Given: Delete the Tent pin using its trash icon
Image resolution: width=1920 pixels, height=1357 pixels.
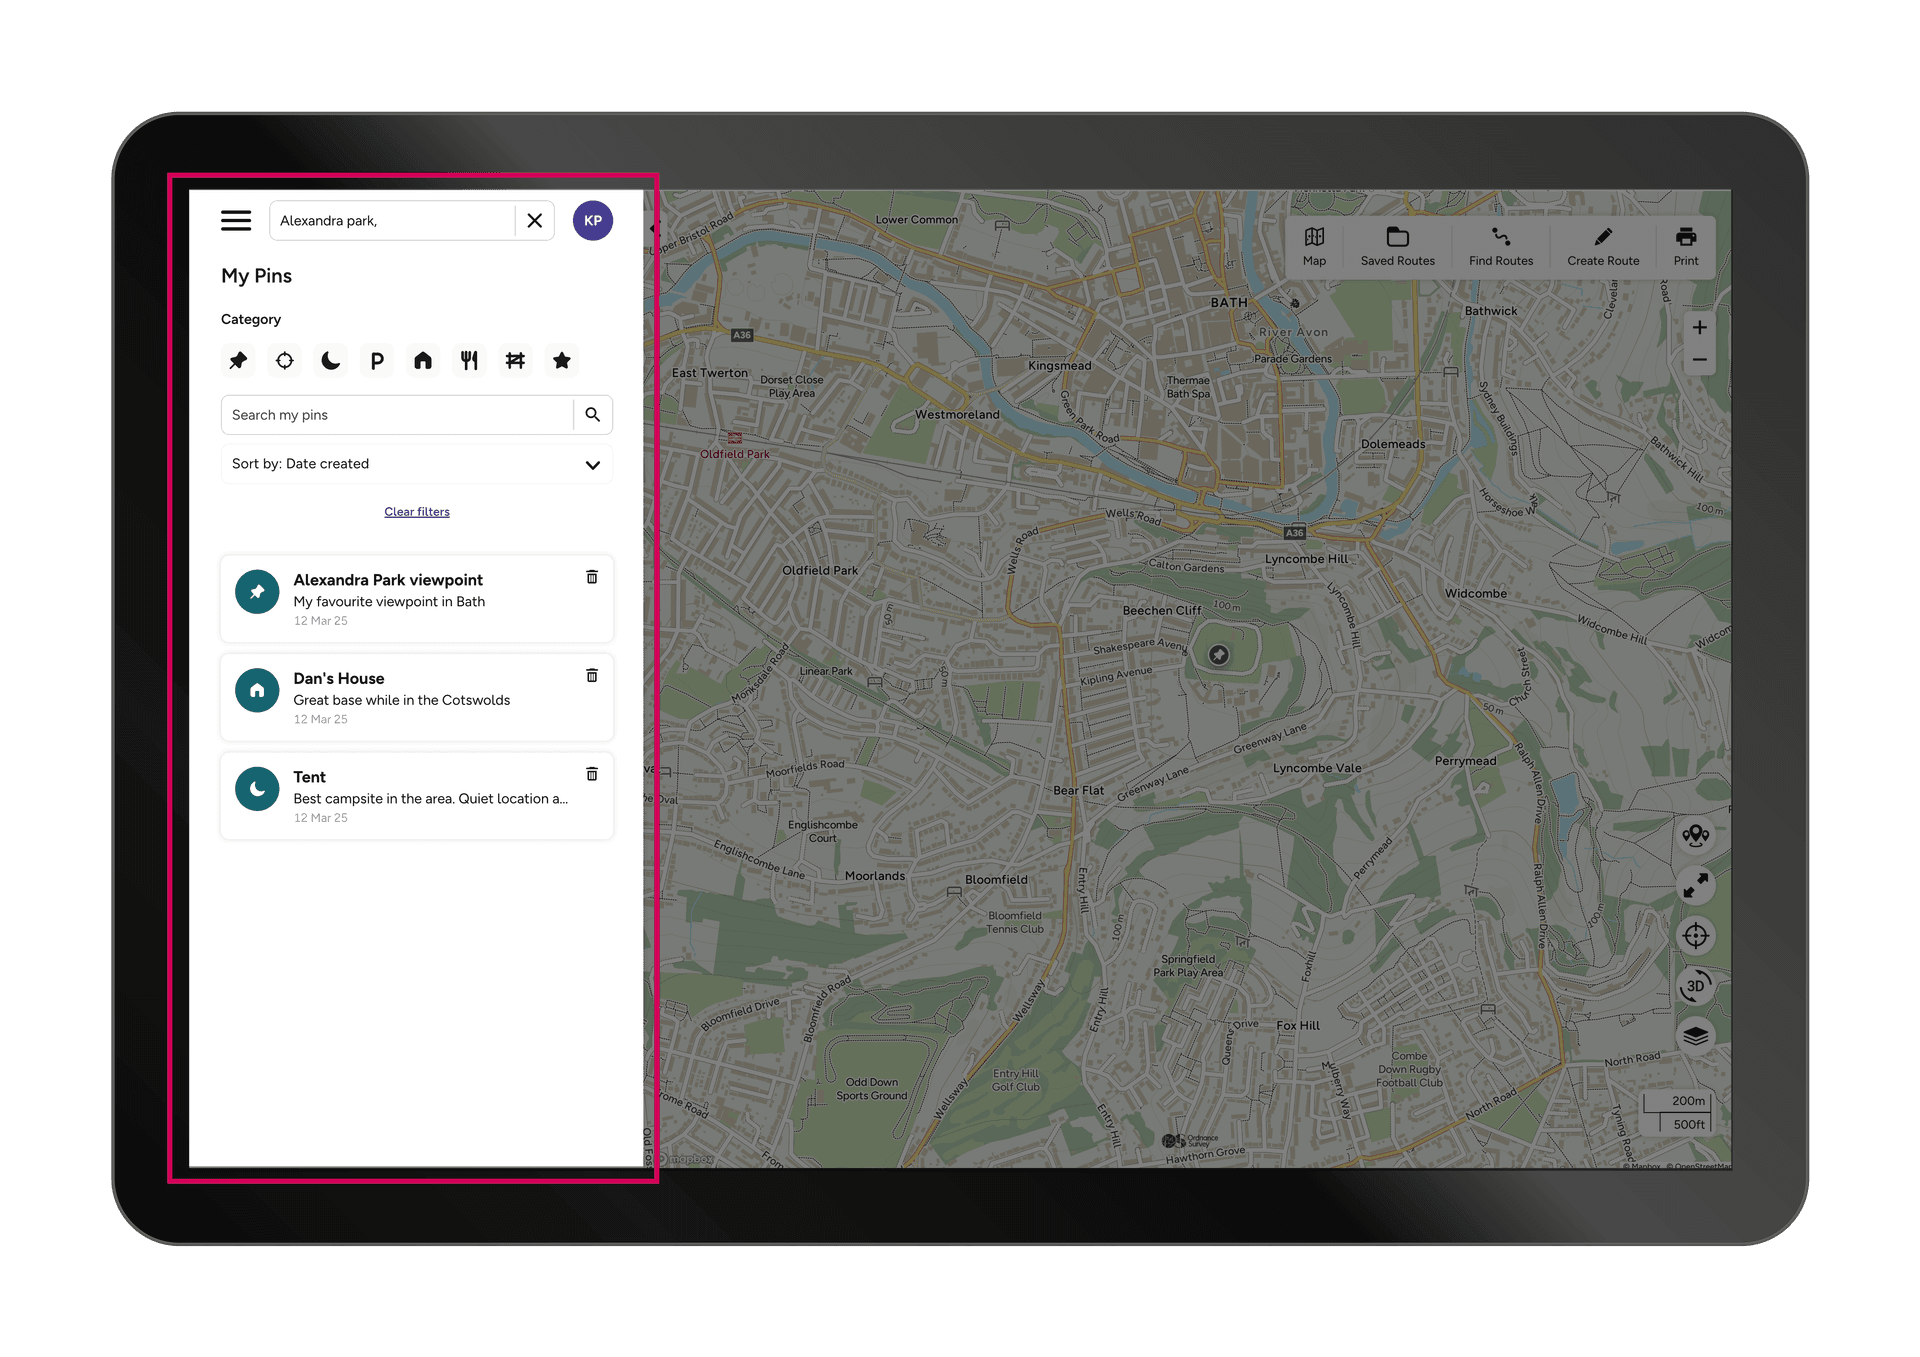Looking at the screenshot, I should (592, 774).
